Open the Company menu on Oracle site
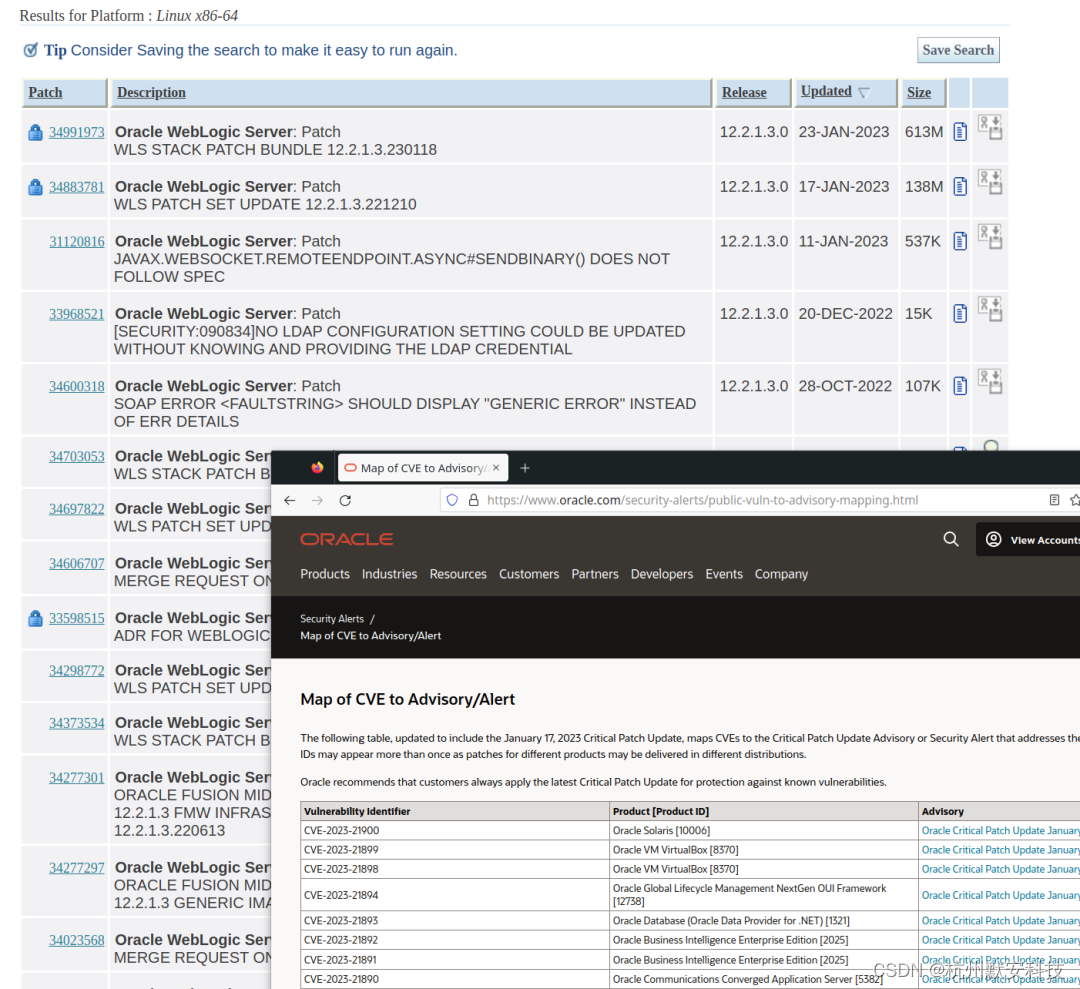The image size is (1080, 989). 781,574
